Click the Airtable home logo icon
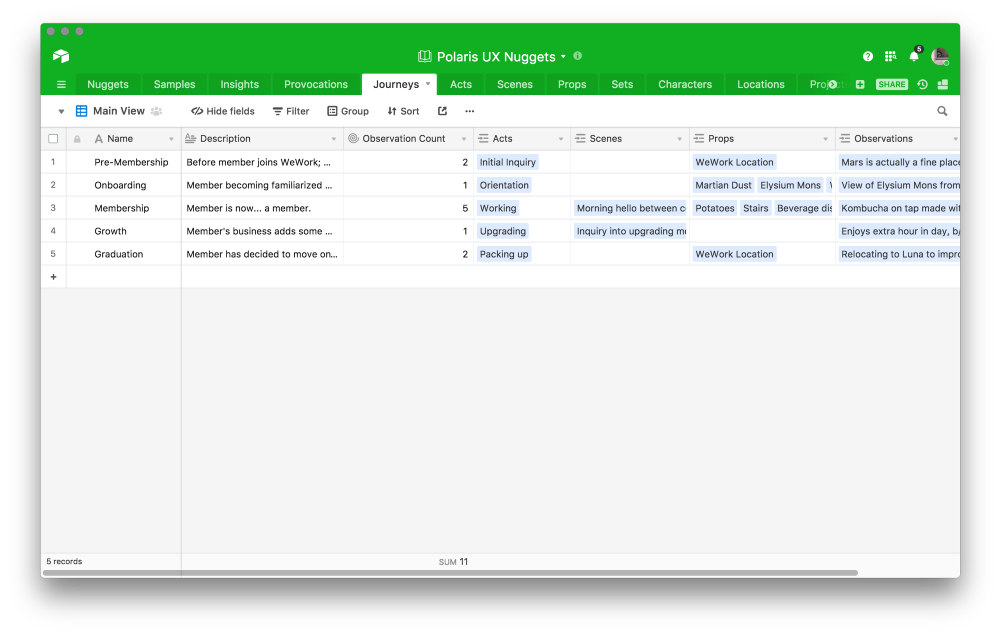 61,56
